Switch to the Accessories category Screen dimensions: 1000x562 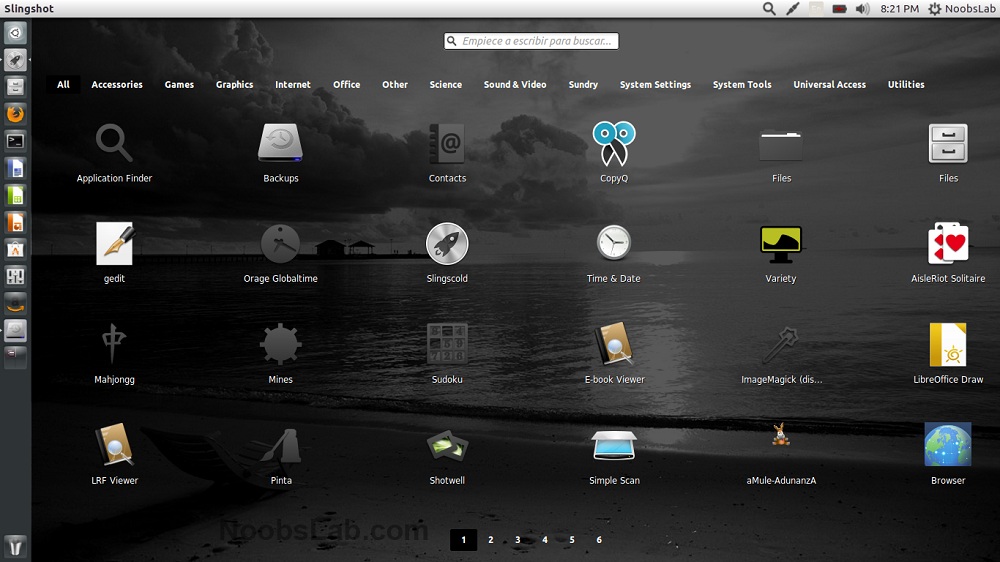pos(117,84)
